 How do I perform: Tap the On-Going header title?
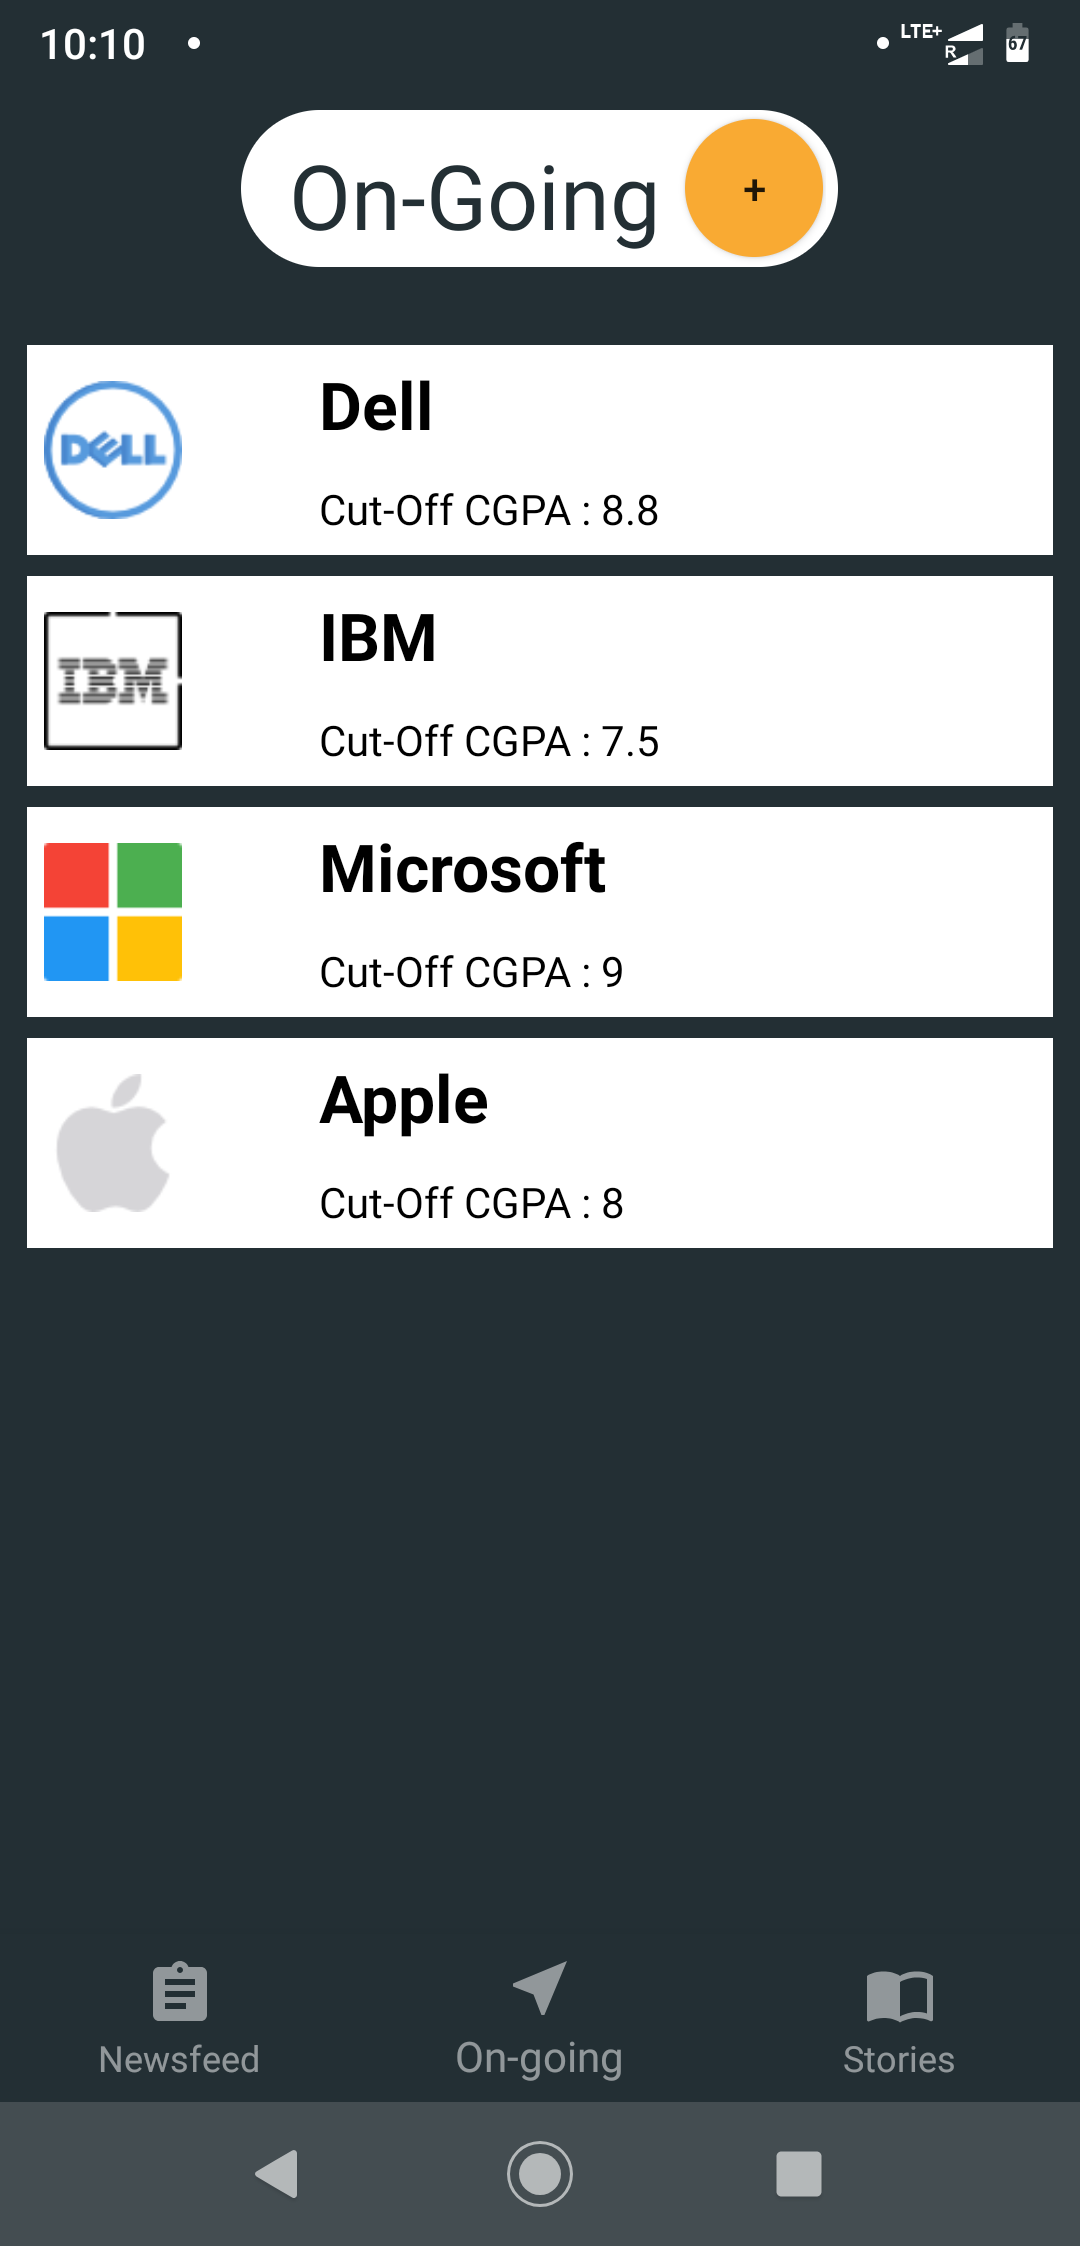[x=474, y=199]
